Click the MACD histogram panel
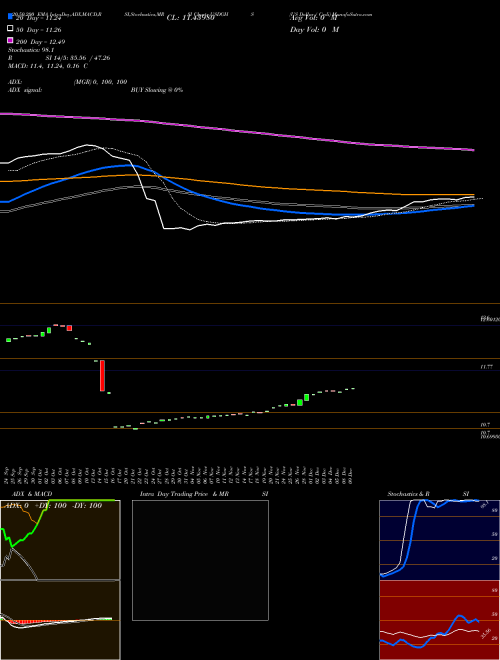This screenshot has width=500, height=660. [60, 620]
